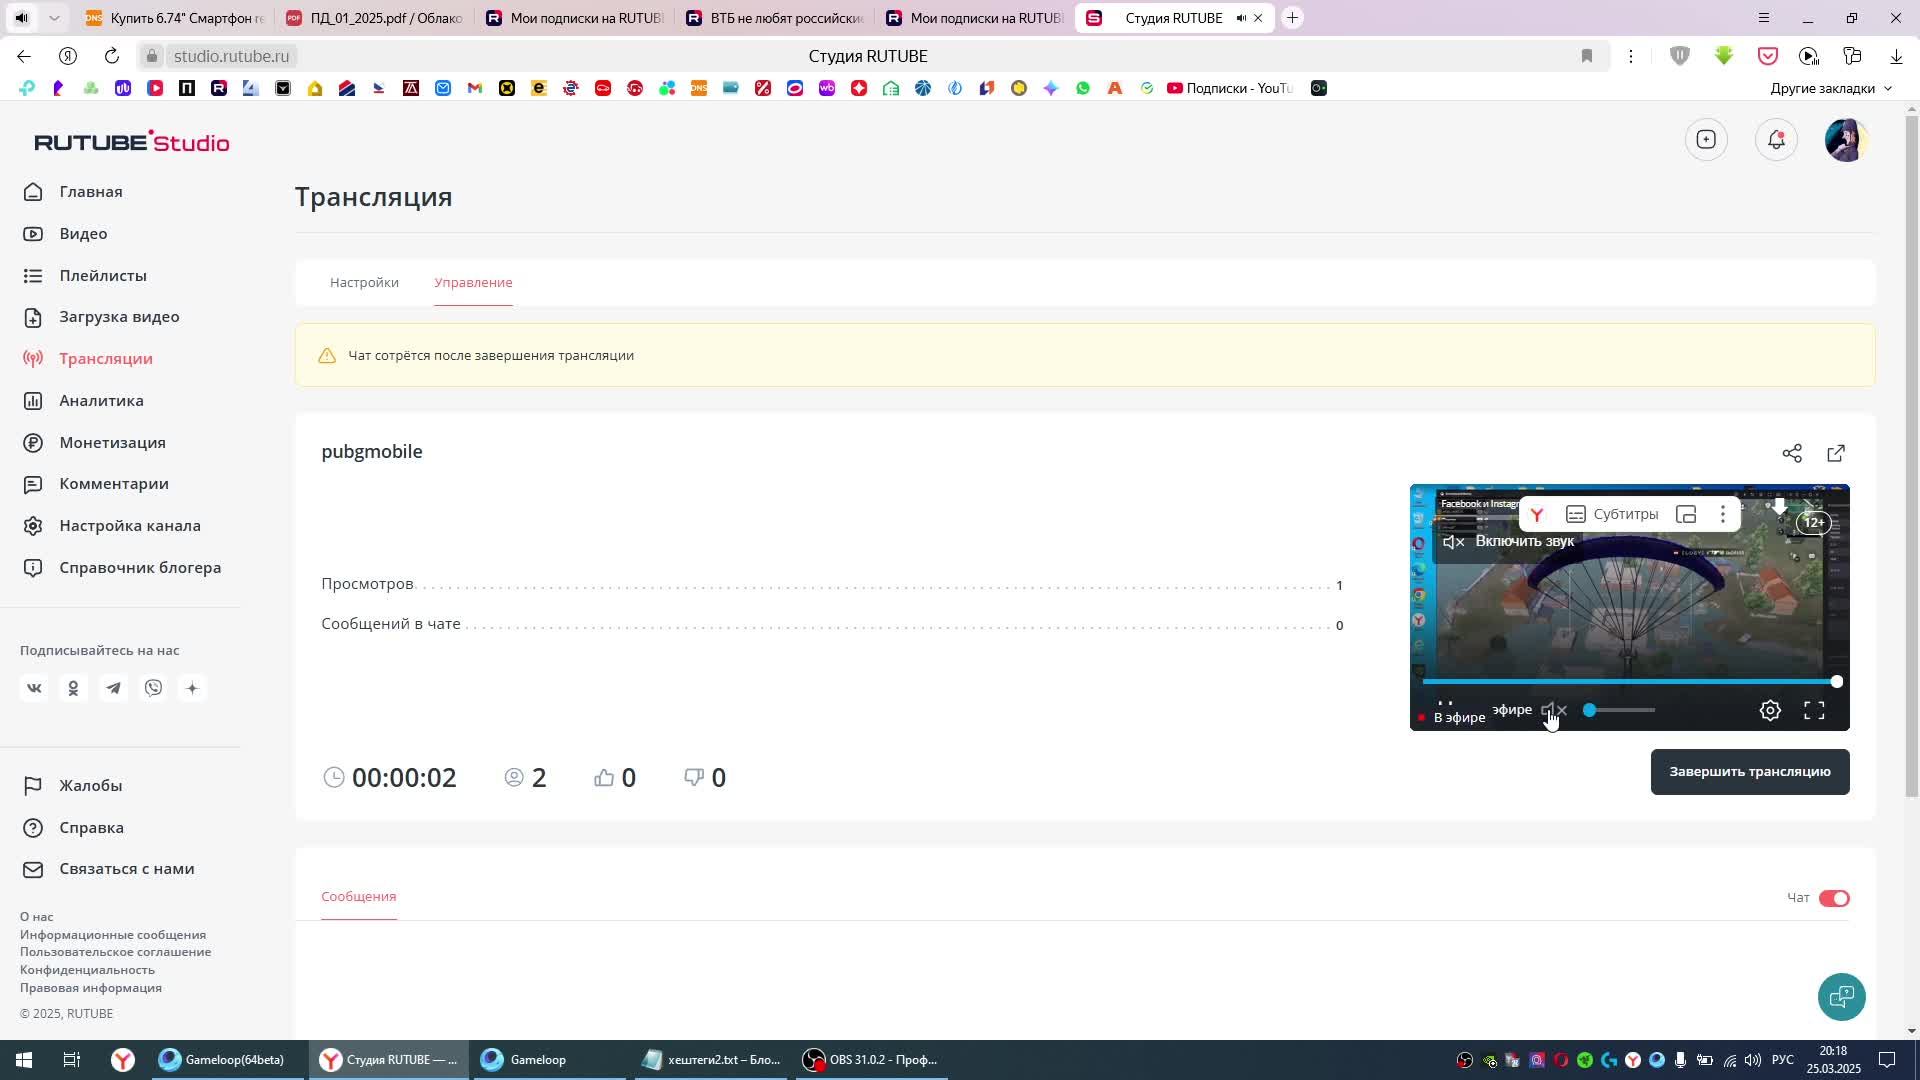Click Завершить трансляцию button
The width and height of the screenshot is (1920, 1080).
(1749, 772)
